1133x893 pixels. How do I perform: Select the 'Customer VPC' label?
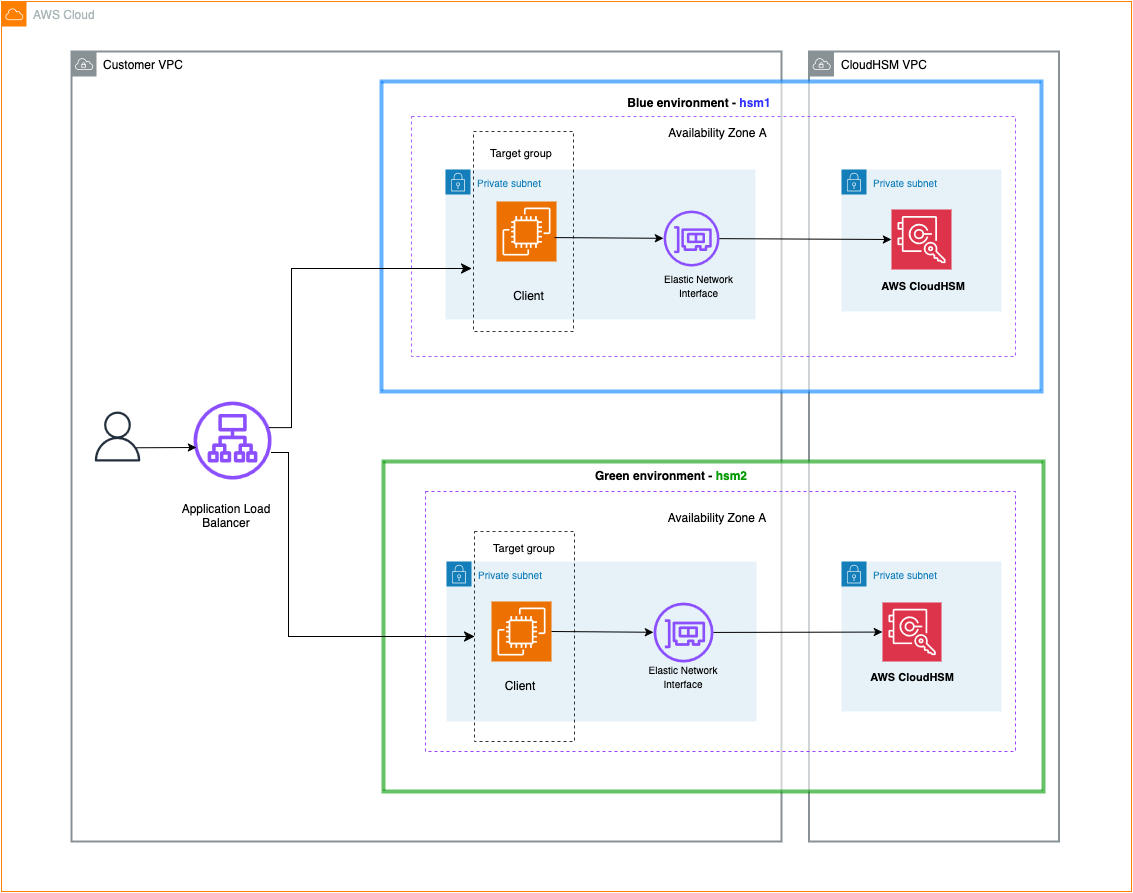click(x=142, y=64)
